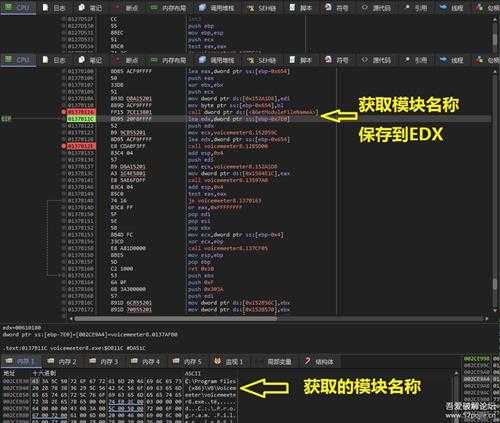
Task: Toggle breakpoint dot beside the FF15 call row
Action: pos(64,112)
